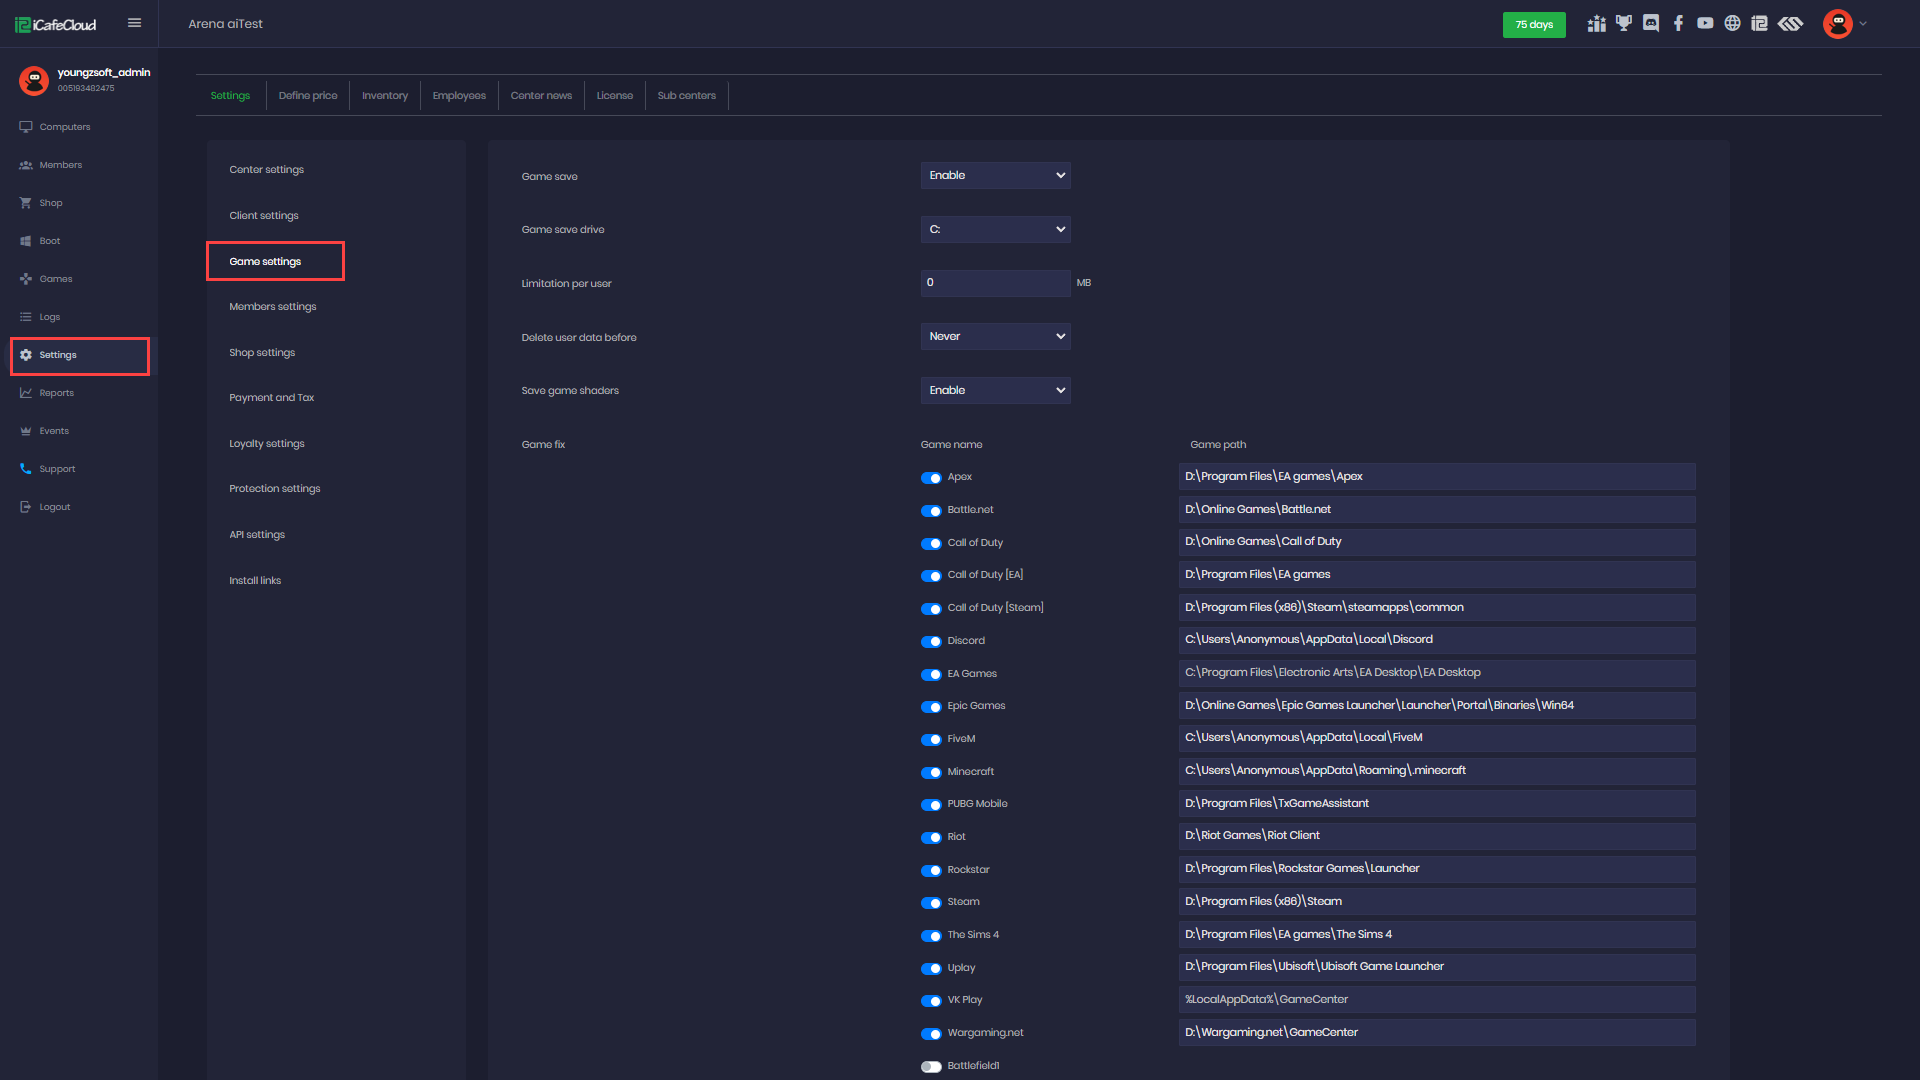This screenshot has height=1080, width=1920.
Task: Click the Events crown icon in sidebar
Action: point(26,431)
